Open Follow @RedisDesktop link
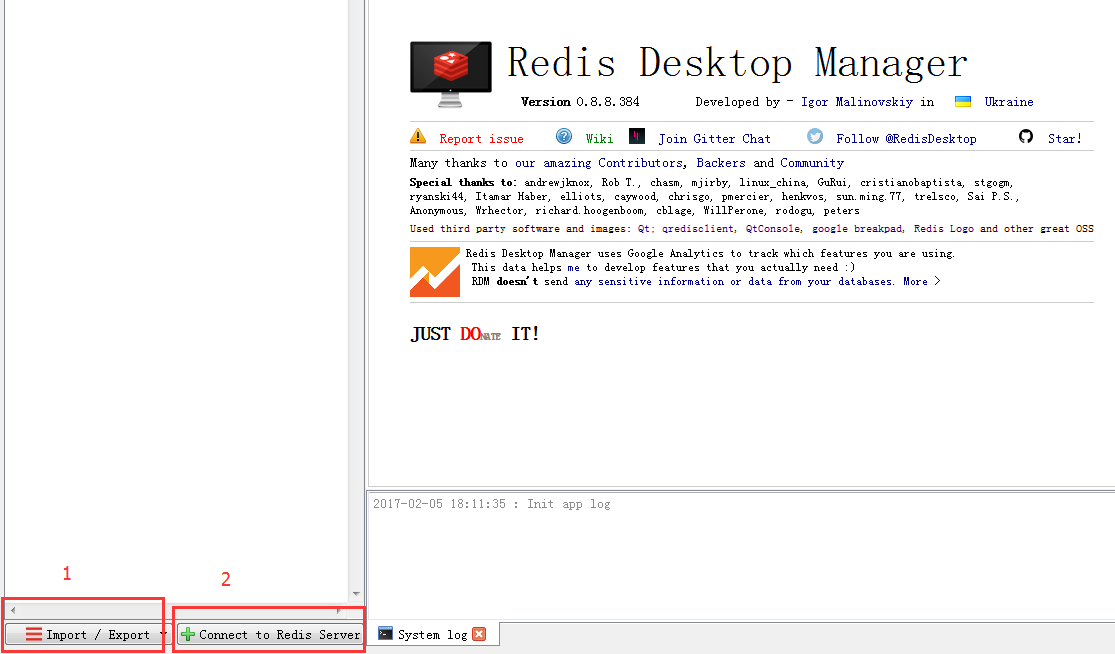Screen dimensions: 1115x654 point(906,139)
